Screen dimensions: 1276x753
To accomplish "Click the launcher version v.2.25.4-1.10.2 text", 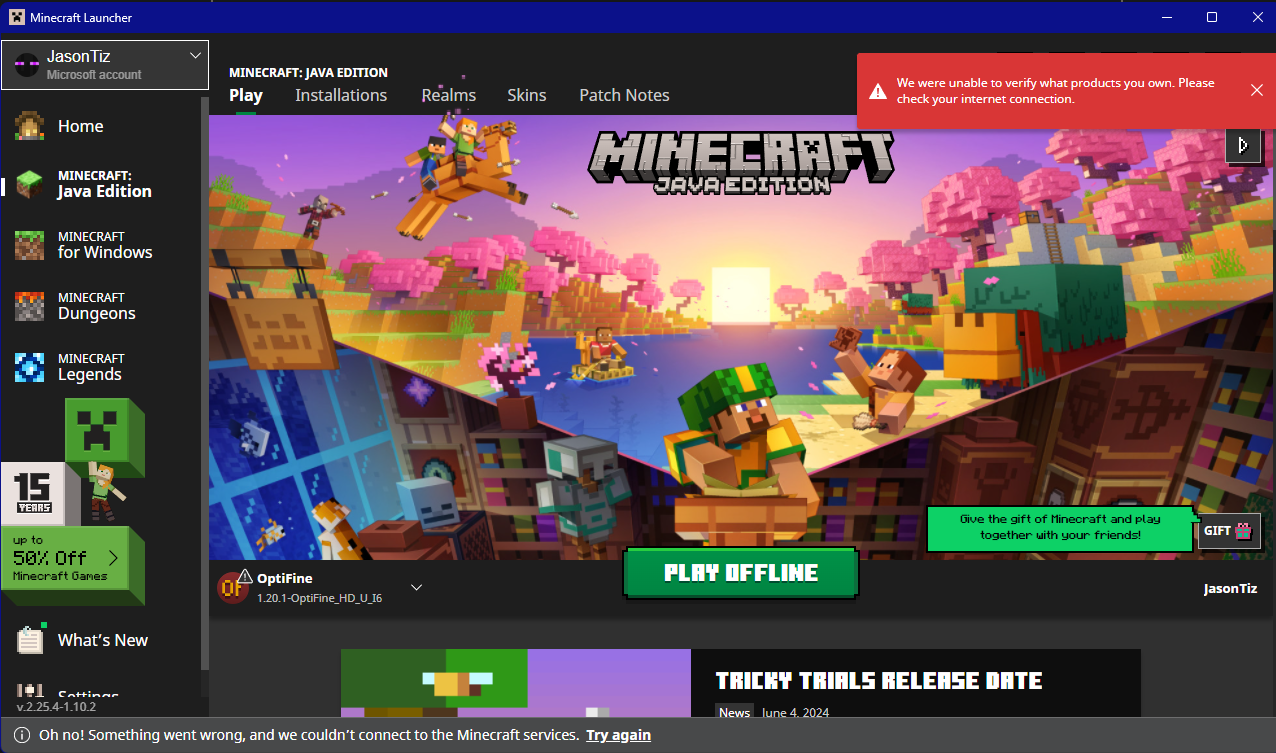I will click(x=56, y=706).
